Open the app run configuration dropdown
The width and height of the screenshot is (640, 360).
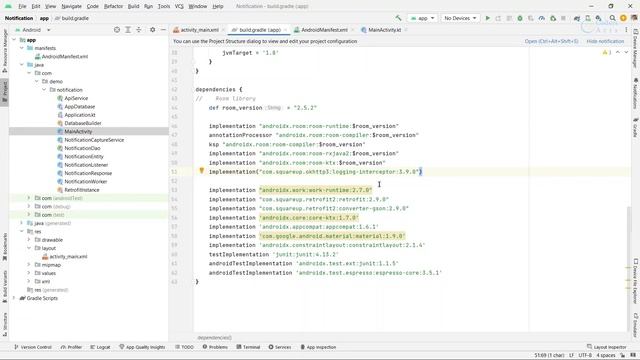pos(422,18)
